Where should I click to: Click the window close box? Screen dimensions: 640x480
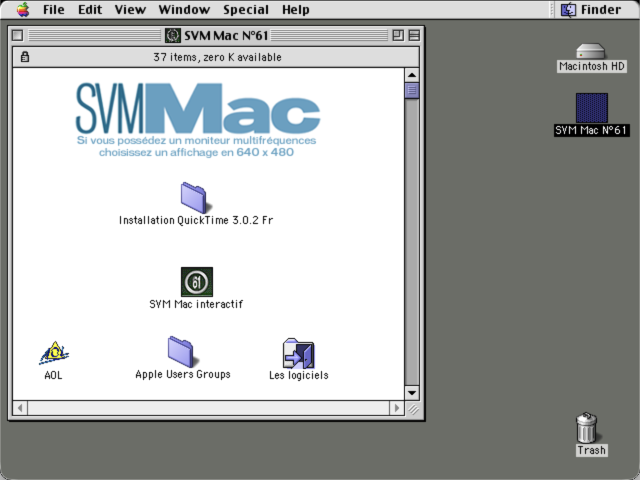pyautogui.click(x=18, y=36)
